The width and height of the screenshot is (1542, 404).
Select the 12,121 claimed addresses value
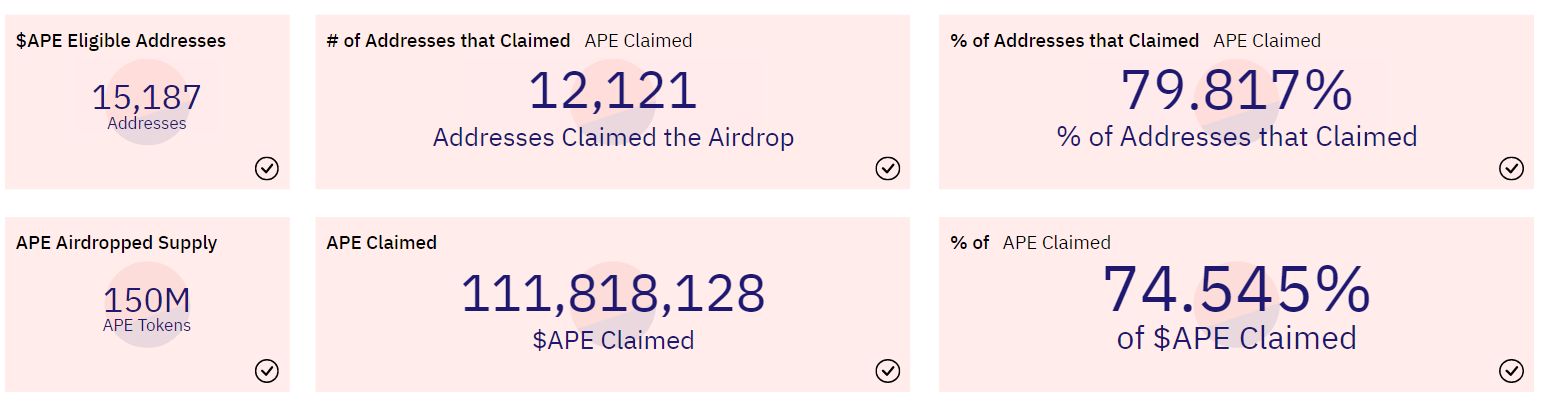click(612, 91)
